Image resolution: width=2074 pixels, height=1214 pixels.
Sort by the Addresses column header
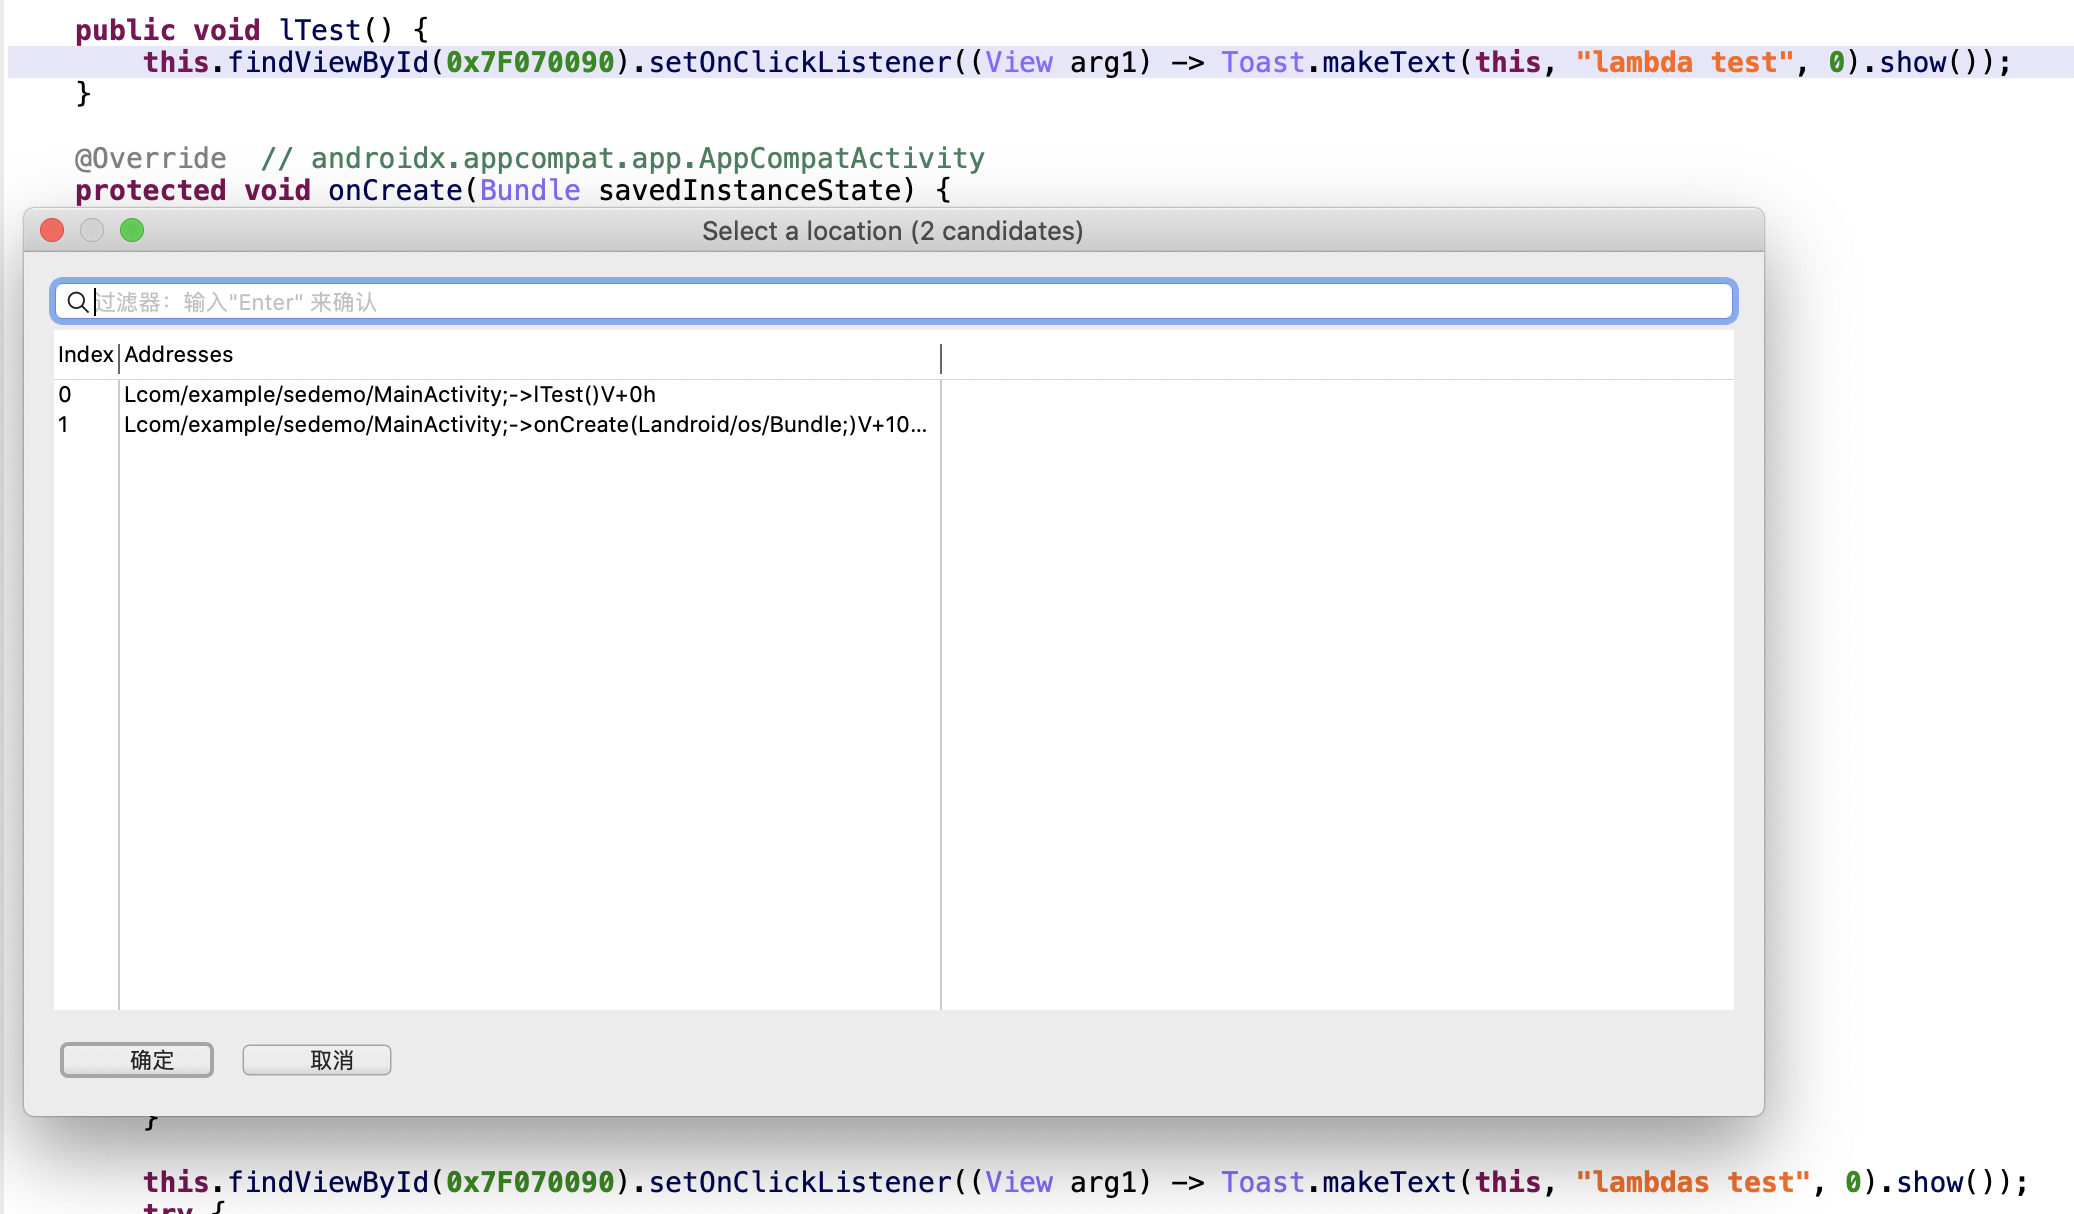[179, 355]
